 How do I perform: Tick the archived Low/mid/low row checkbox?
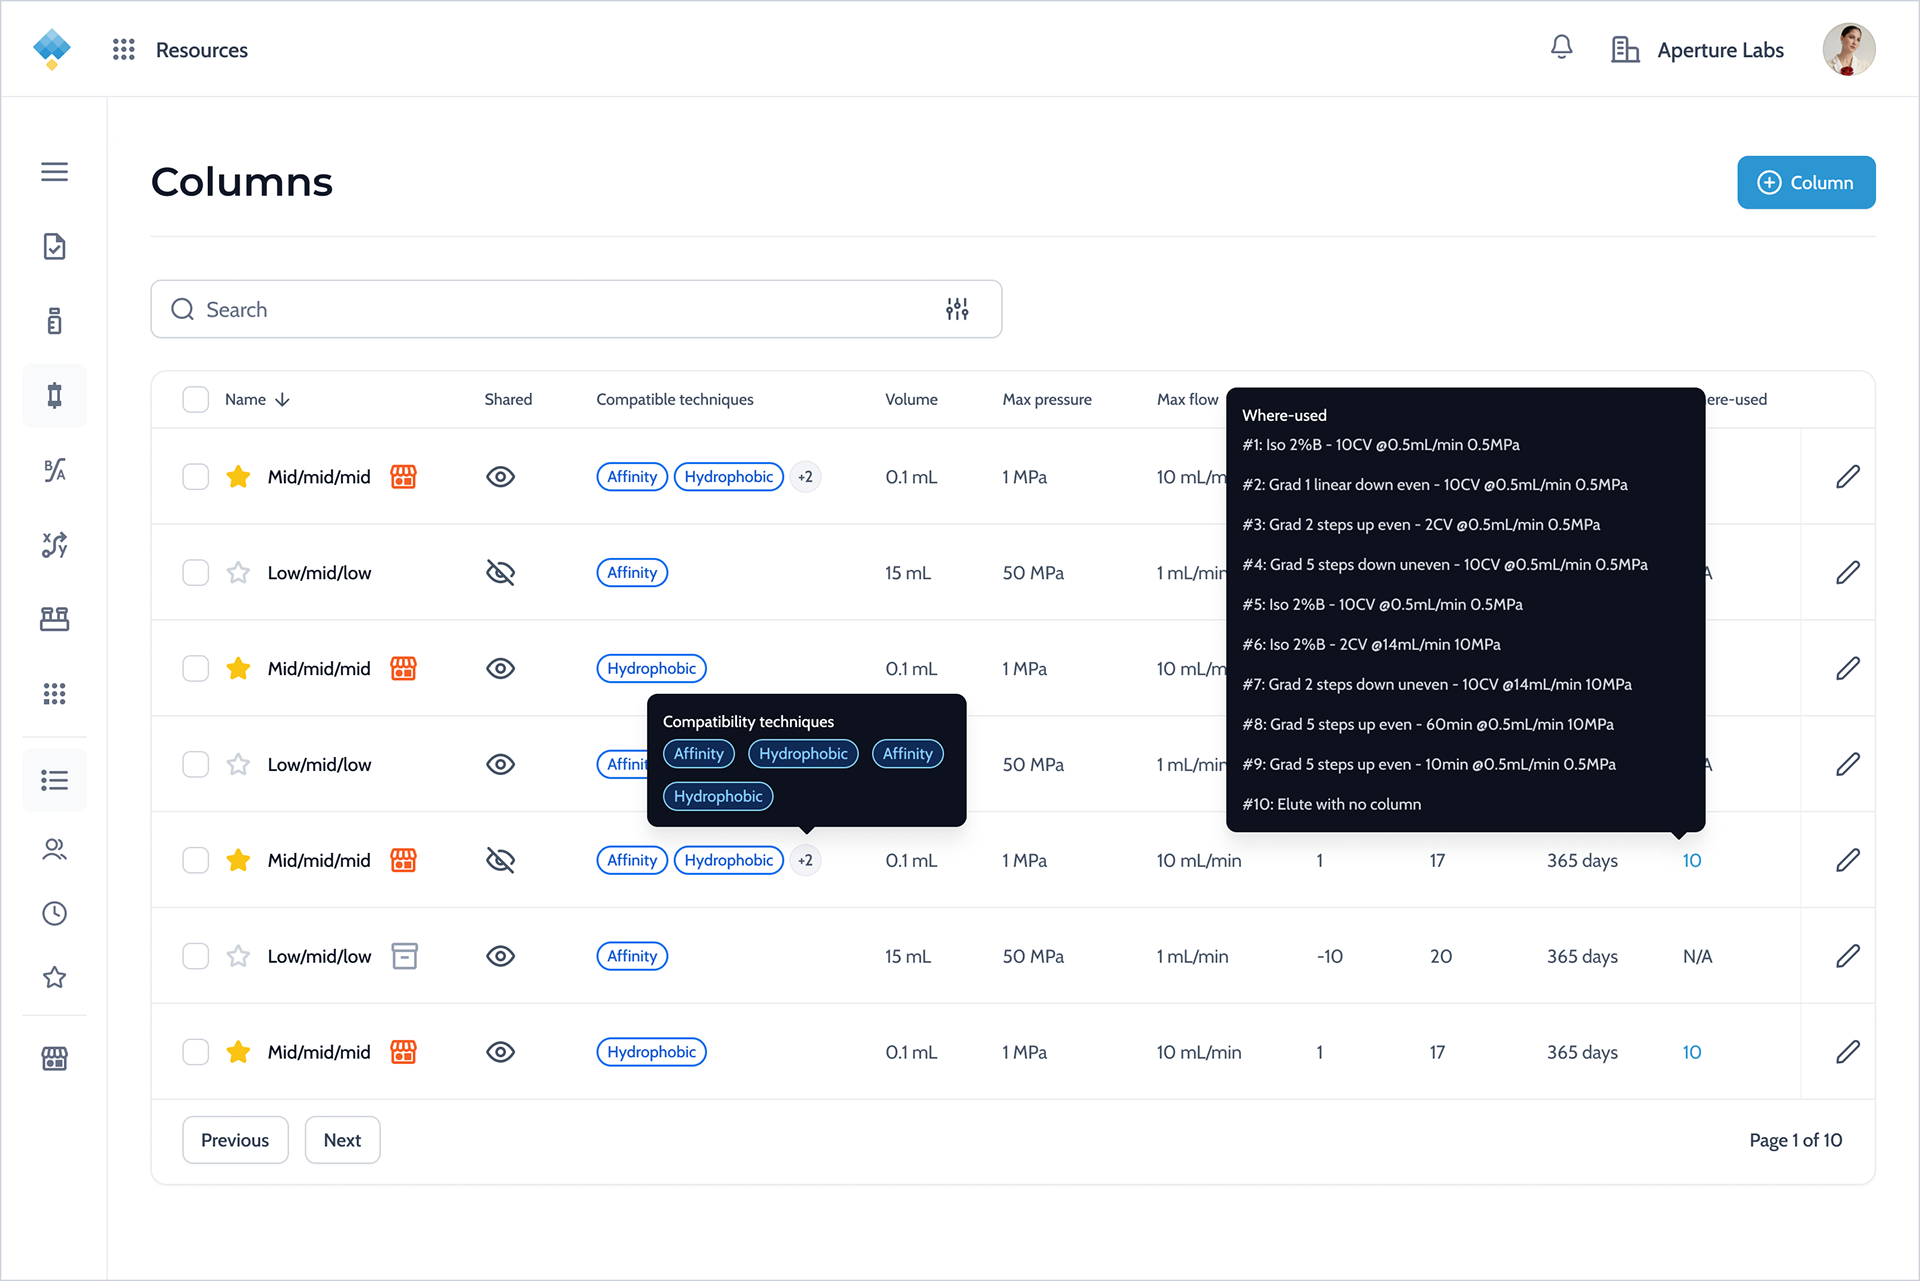(x=196, y=956)
